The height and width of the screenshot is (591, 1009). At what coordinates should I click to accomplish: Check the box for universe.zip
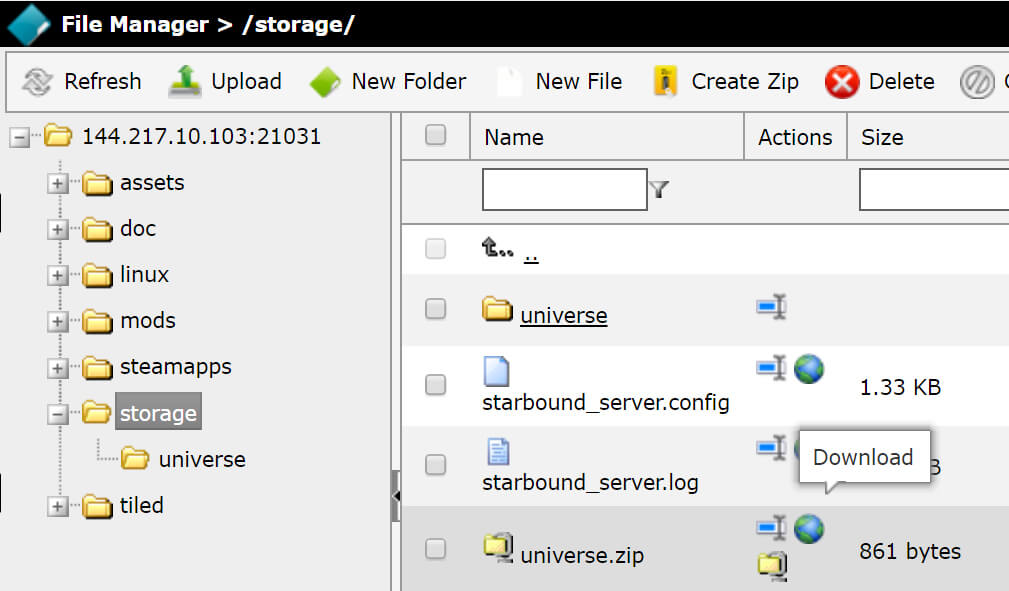pos(436,549)
